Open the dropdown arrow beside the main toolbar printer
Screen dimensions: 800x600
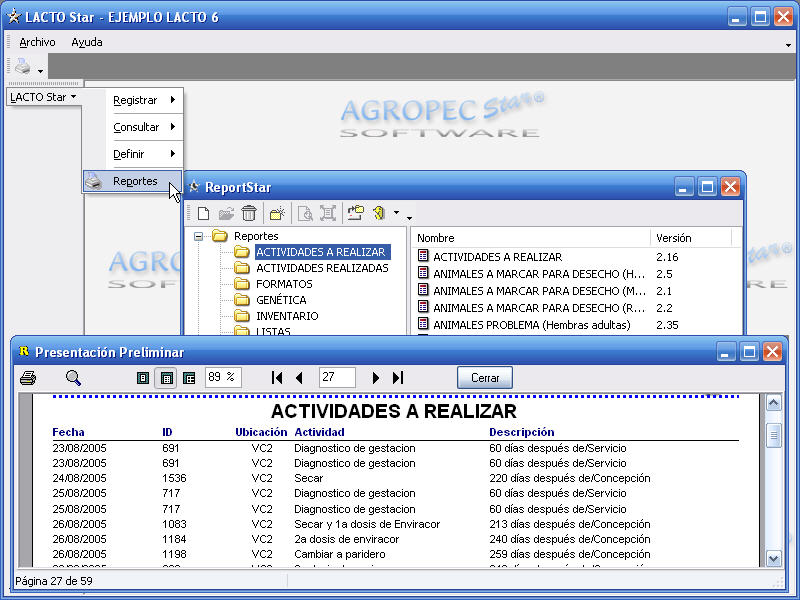(x=40, y=71)
